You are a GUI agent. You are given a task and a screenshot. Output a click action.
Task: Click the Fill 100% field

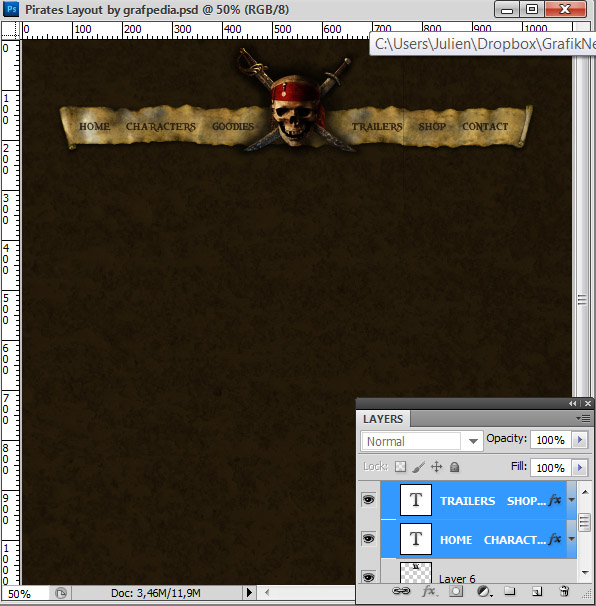tap(551, 468)
